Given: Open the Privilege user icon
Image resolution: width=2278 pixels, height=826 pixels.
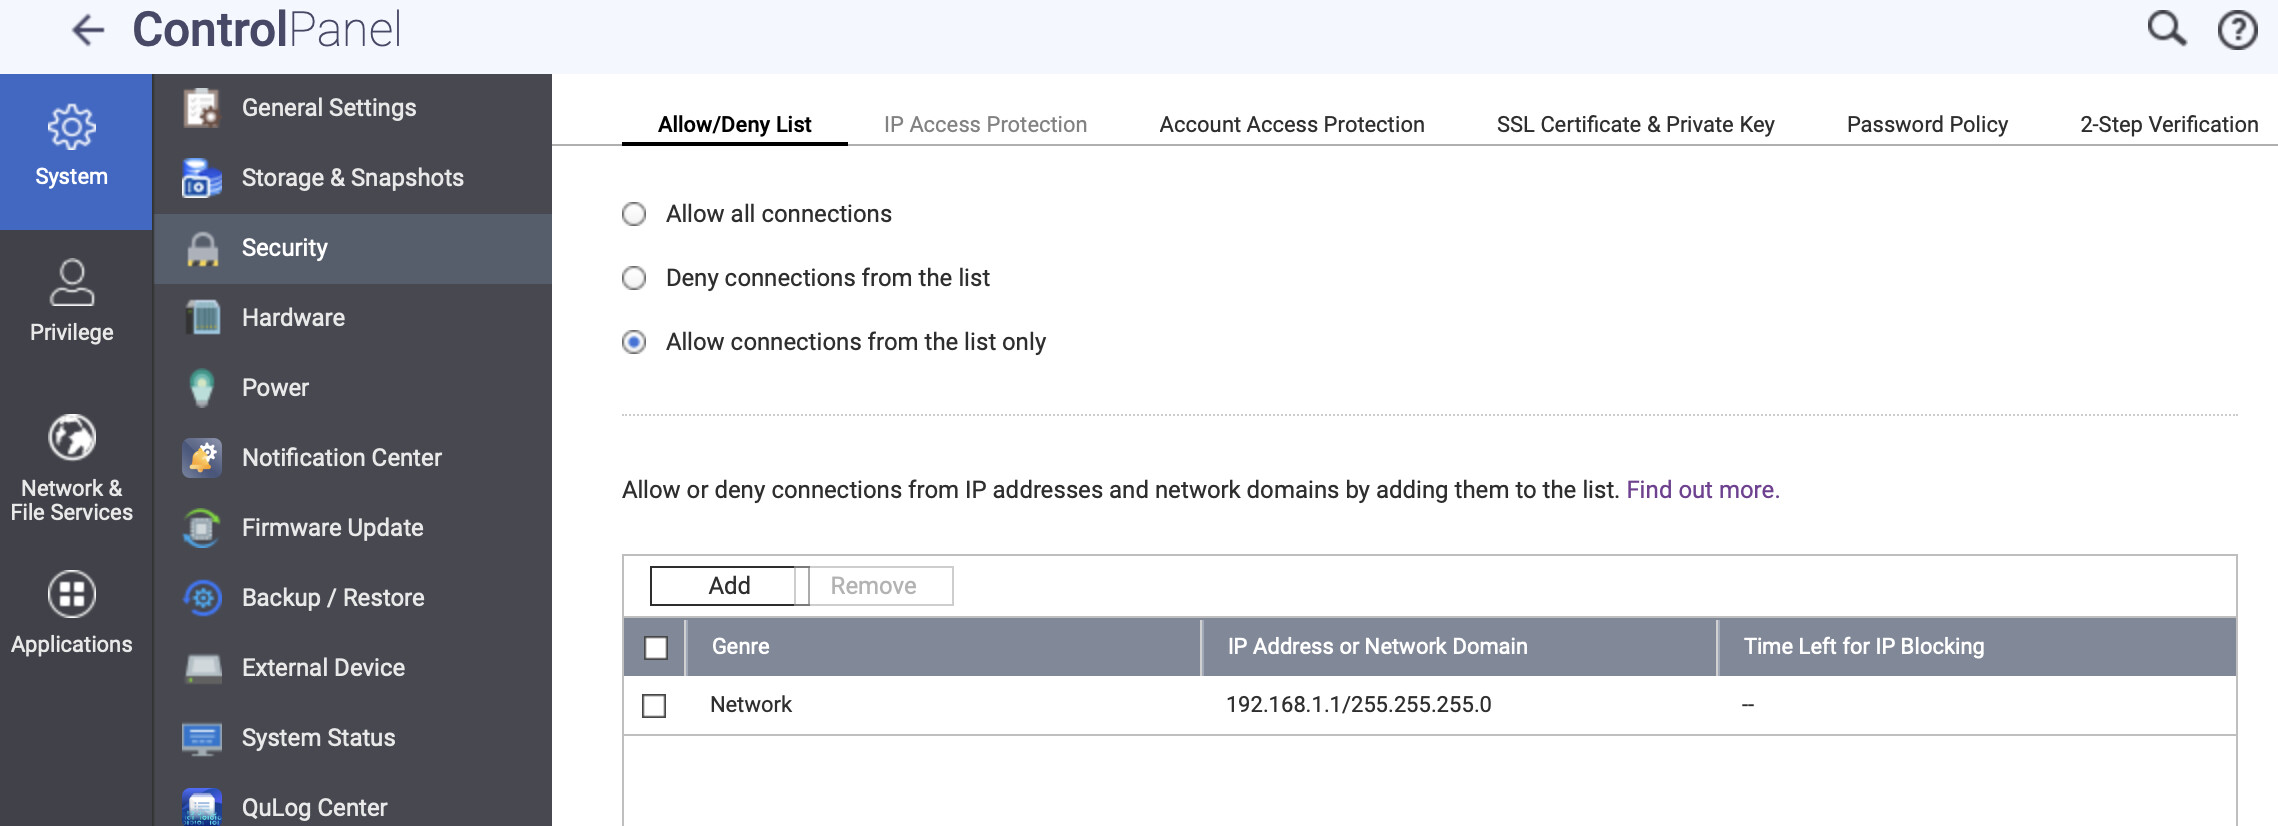Looking at the screenshot, I should coord(72,283).
